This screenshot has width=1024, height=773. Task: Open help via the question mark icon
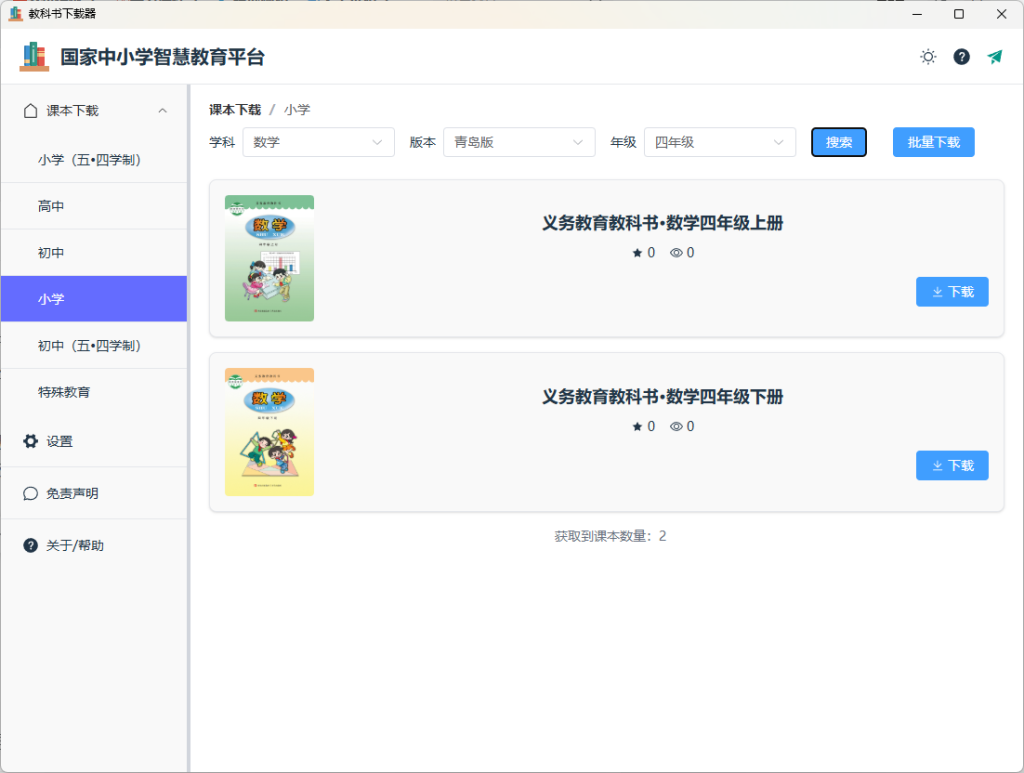[x=961, y=57]
